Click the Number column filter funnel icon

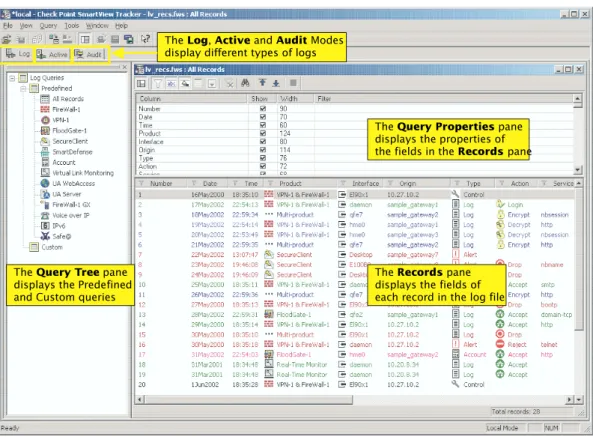[x=141, y=183]
